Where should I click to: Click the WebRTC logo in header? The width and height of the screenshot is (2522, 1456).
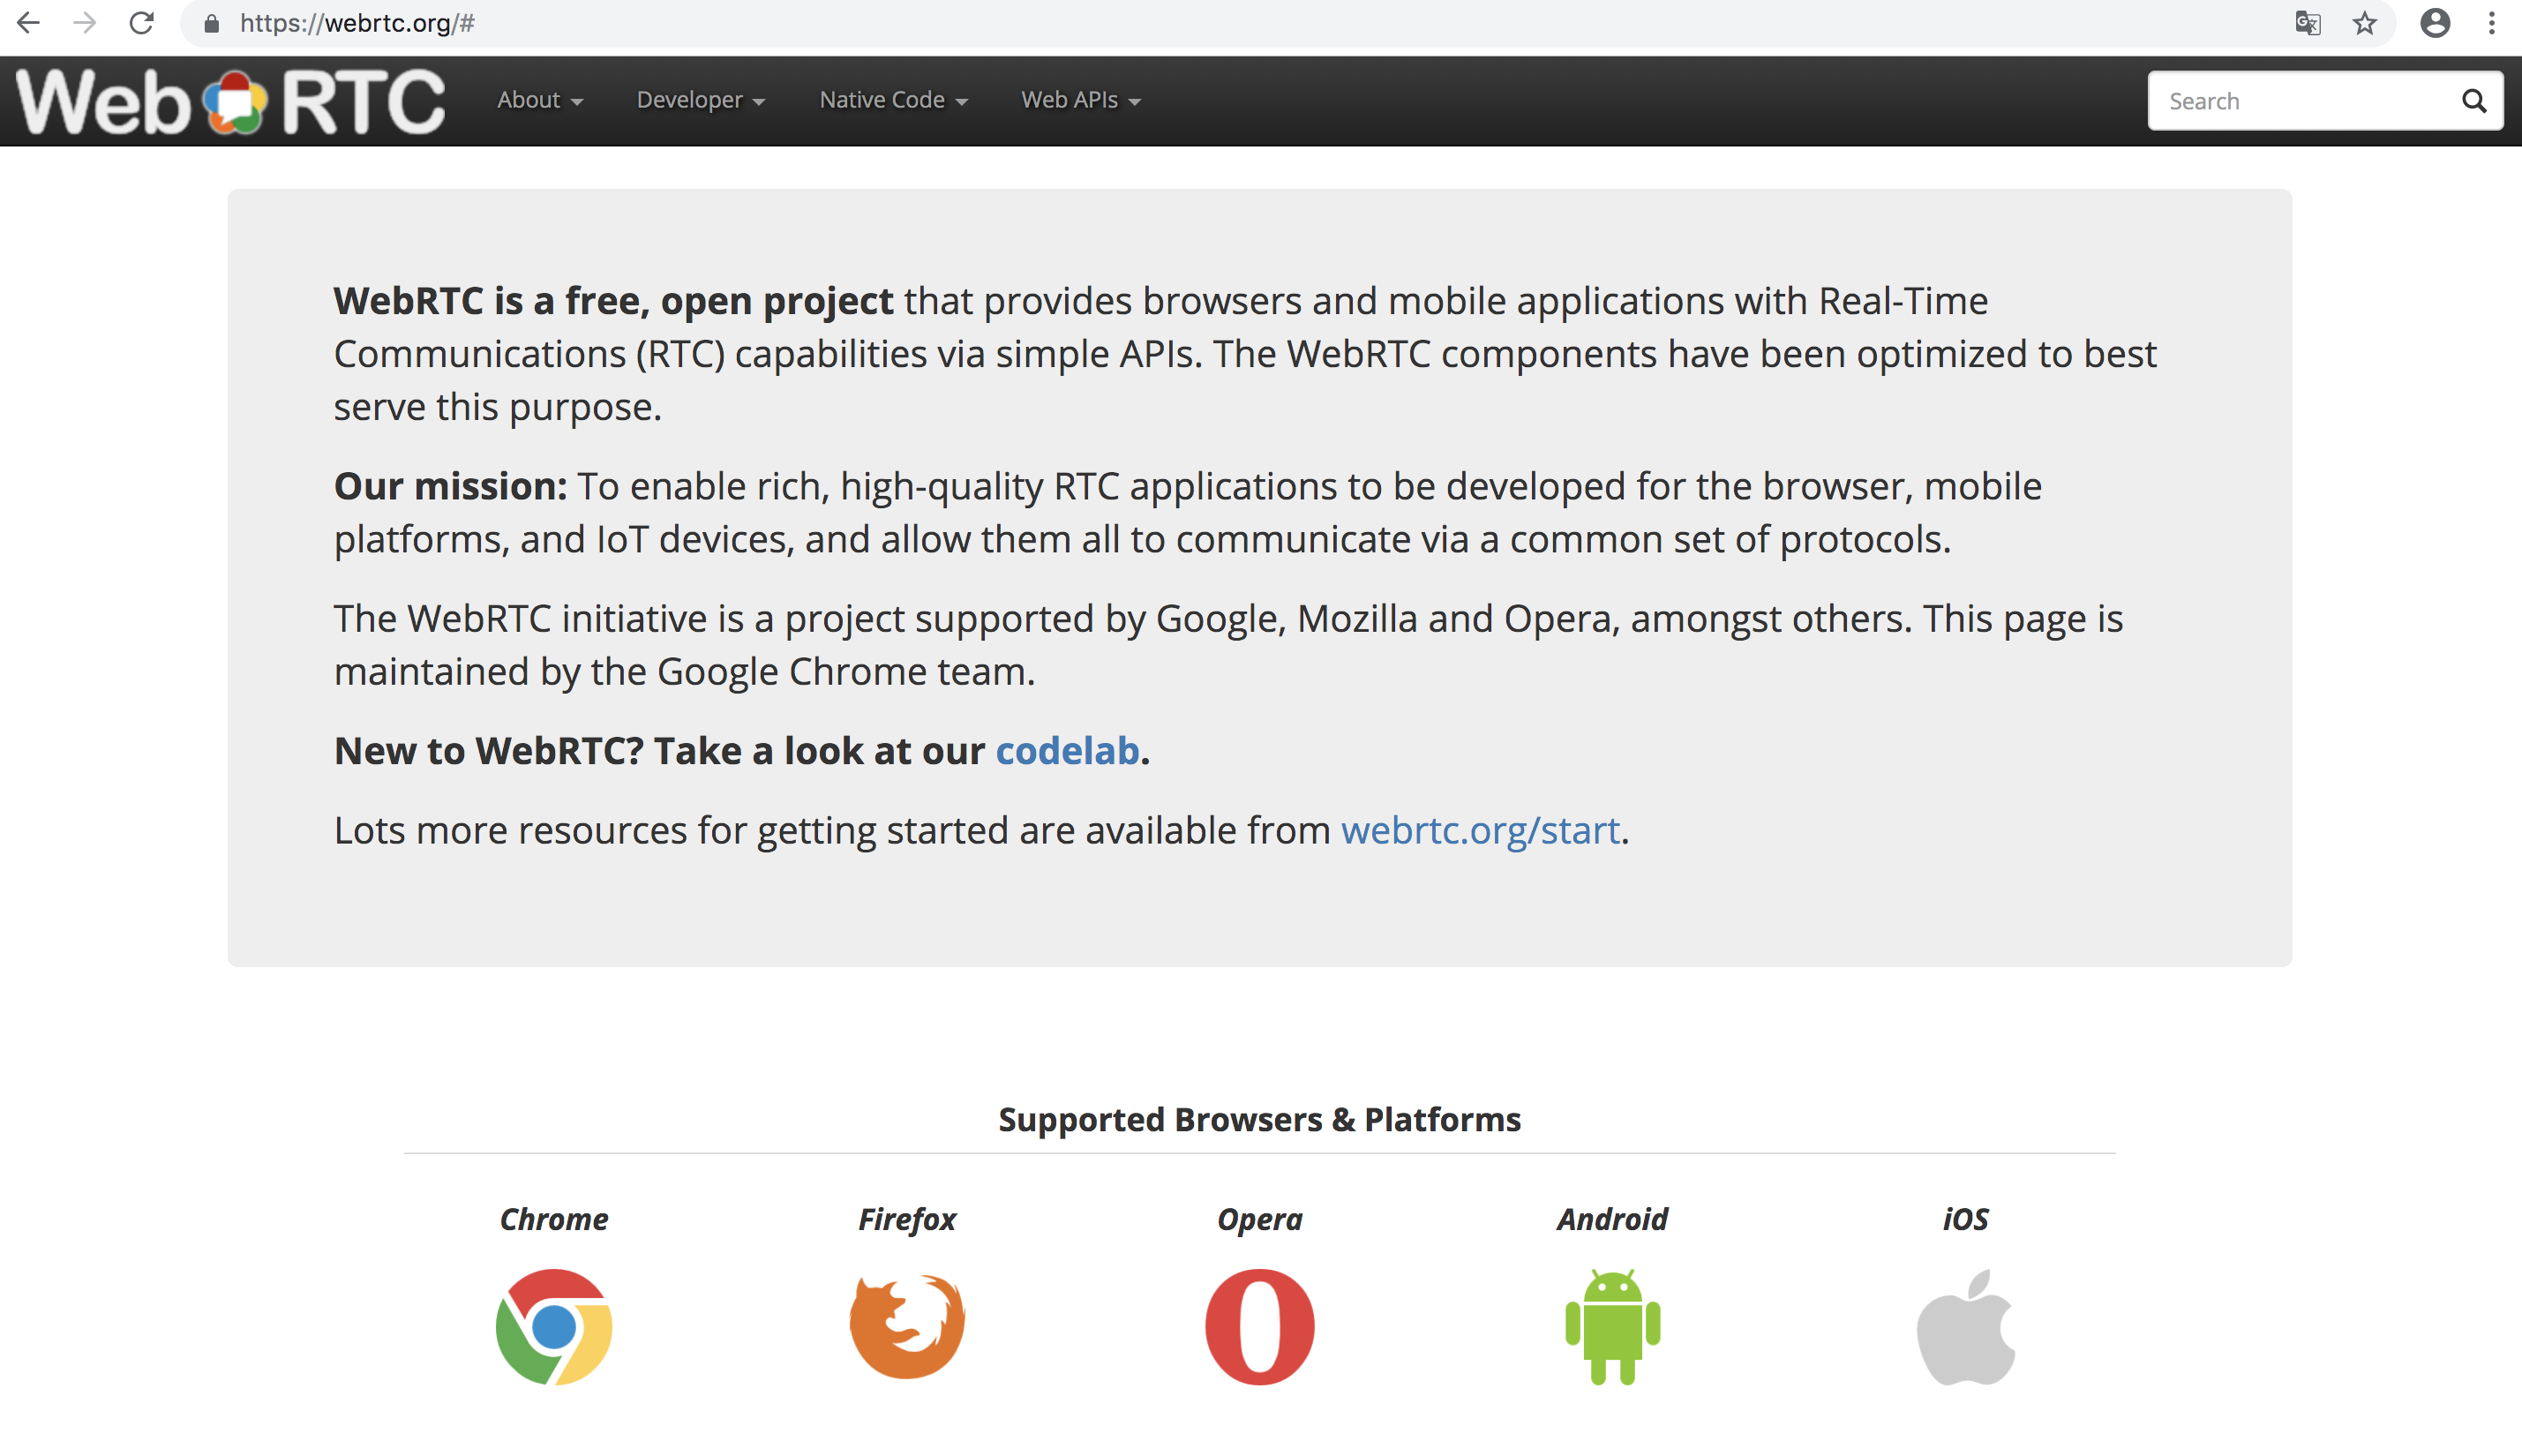click(230, 101)
